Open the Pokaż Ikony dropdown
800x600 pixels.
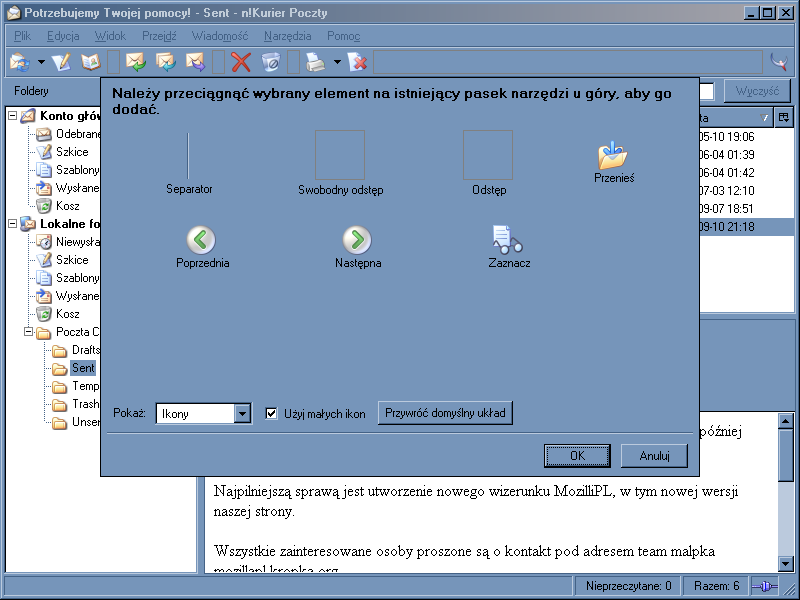203,413
